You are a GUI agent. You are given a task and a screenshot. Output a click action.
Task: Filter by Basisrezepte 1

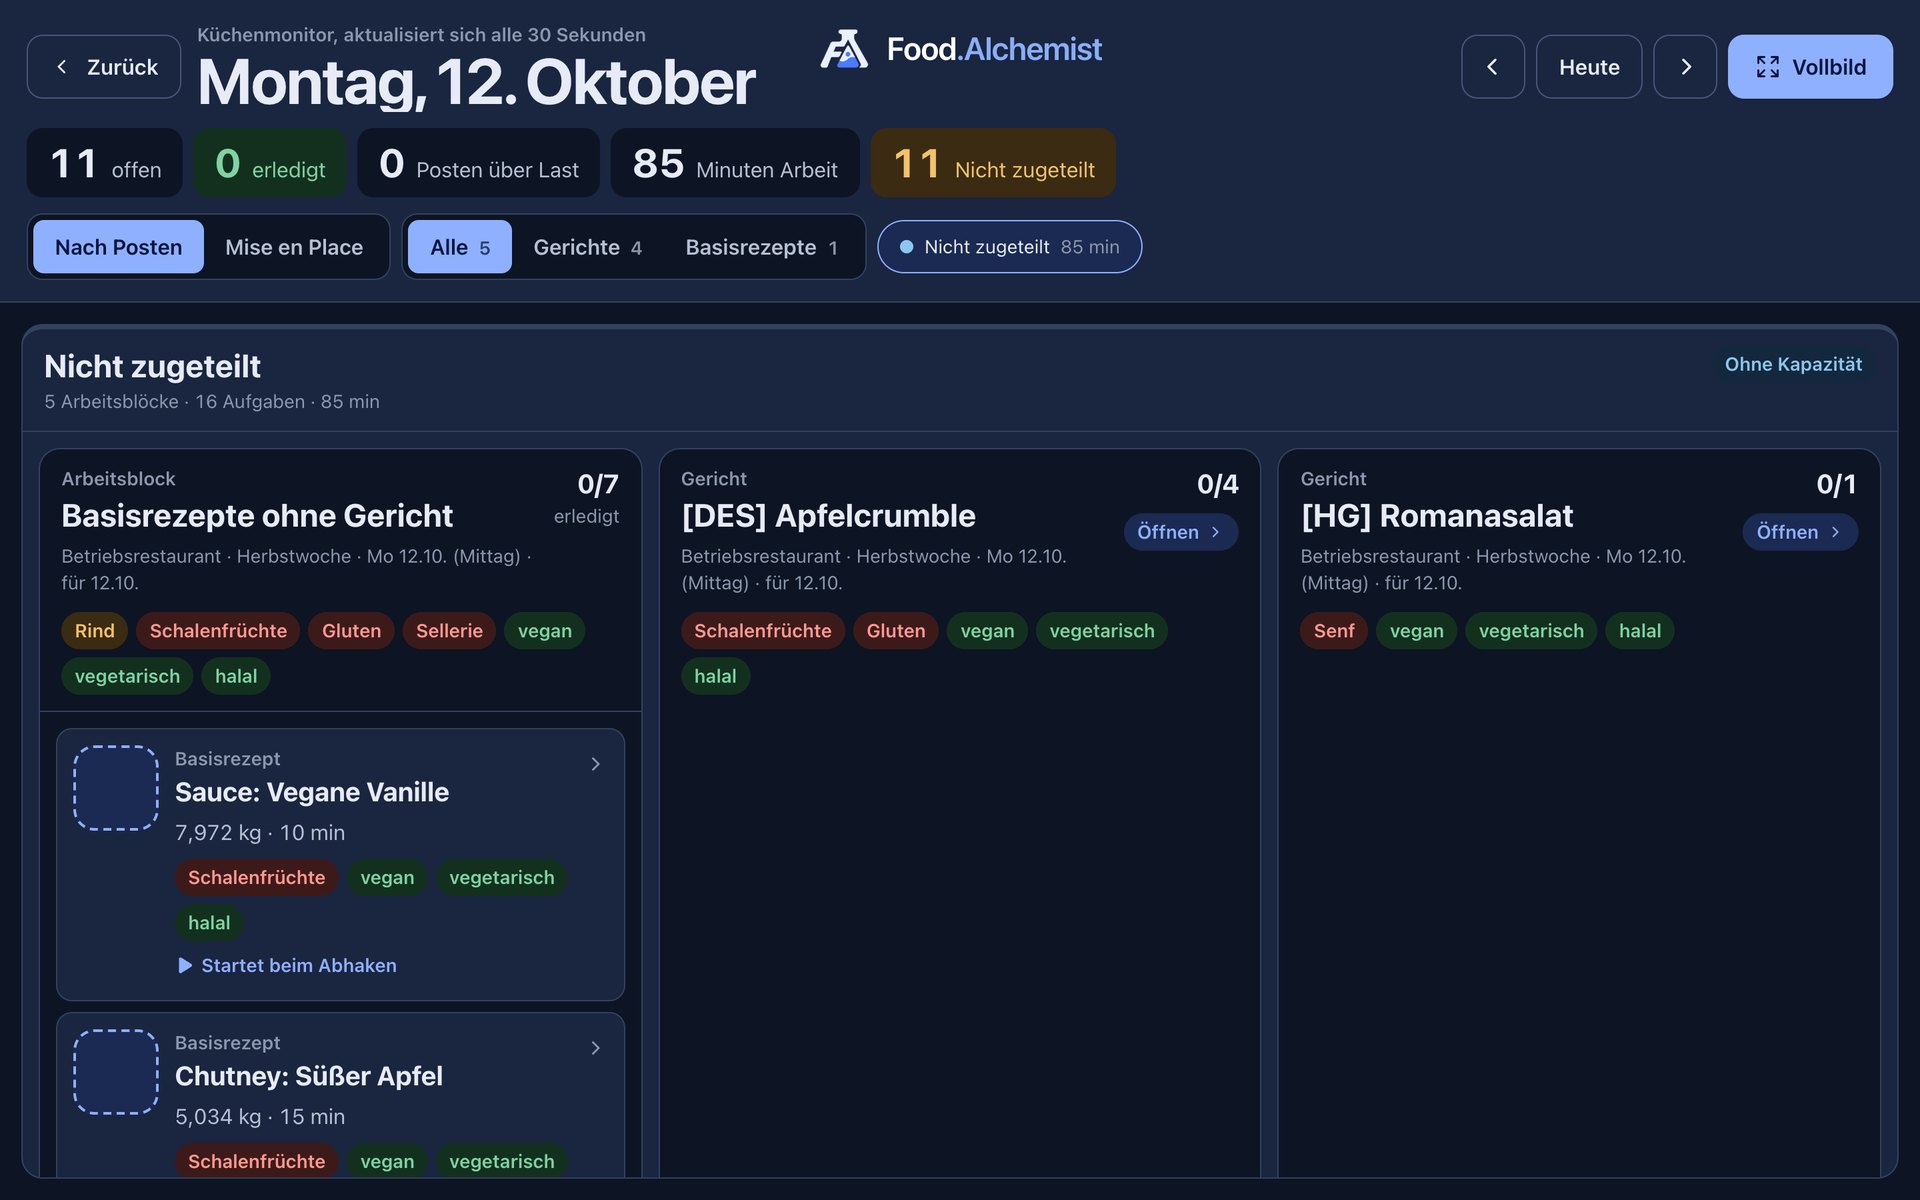pos(762,247)
